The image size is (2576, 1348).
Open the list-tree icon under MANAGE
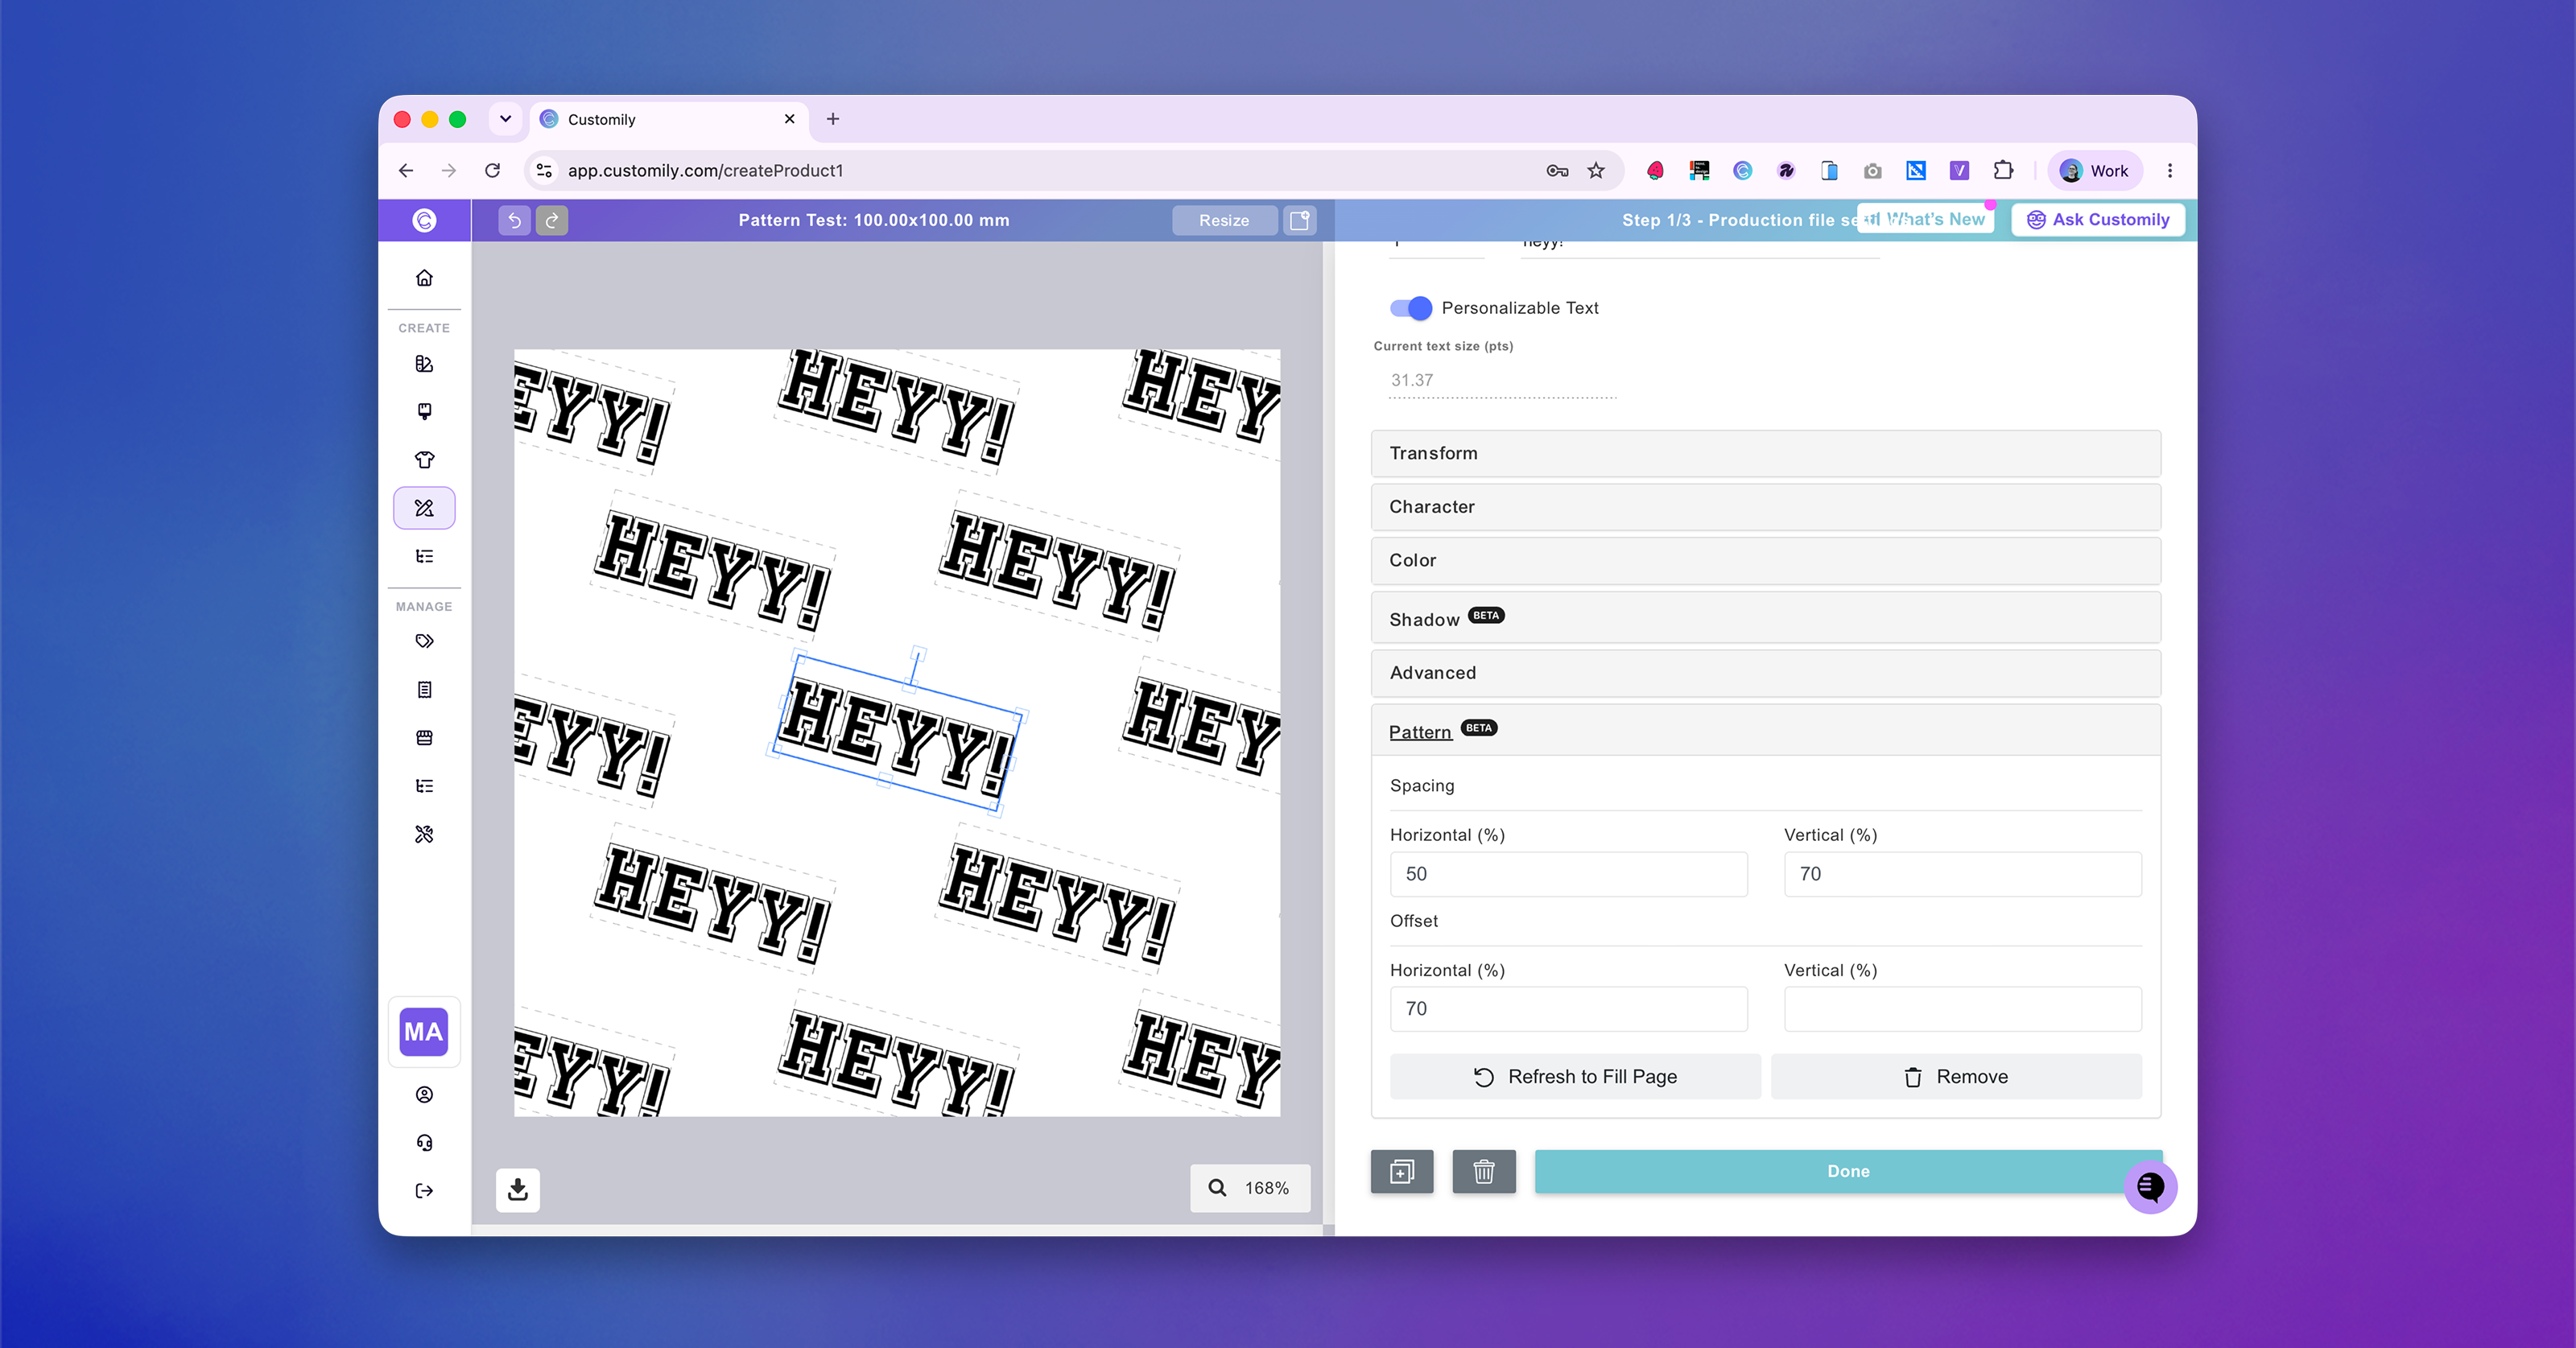[424, 786]
